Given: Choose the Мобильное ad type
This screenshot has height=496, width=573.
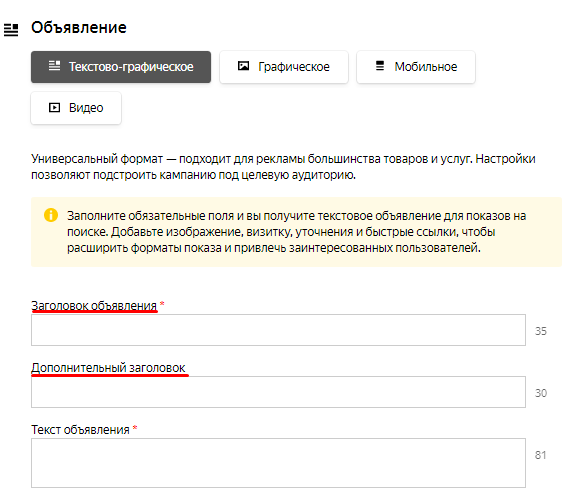Looking at the screenshot, I should click(416, 67).
